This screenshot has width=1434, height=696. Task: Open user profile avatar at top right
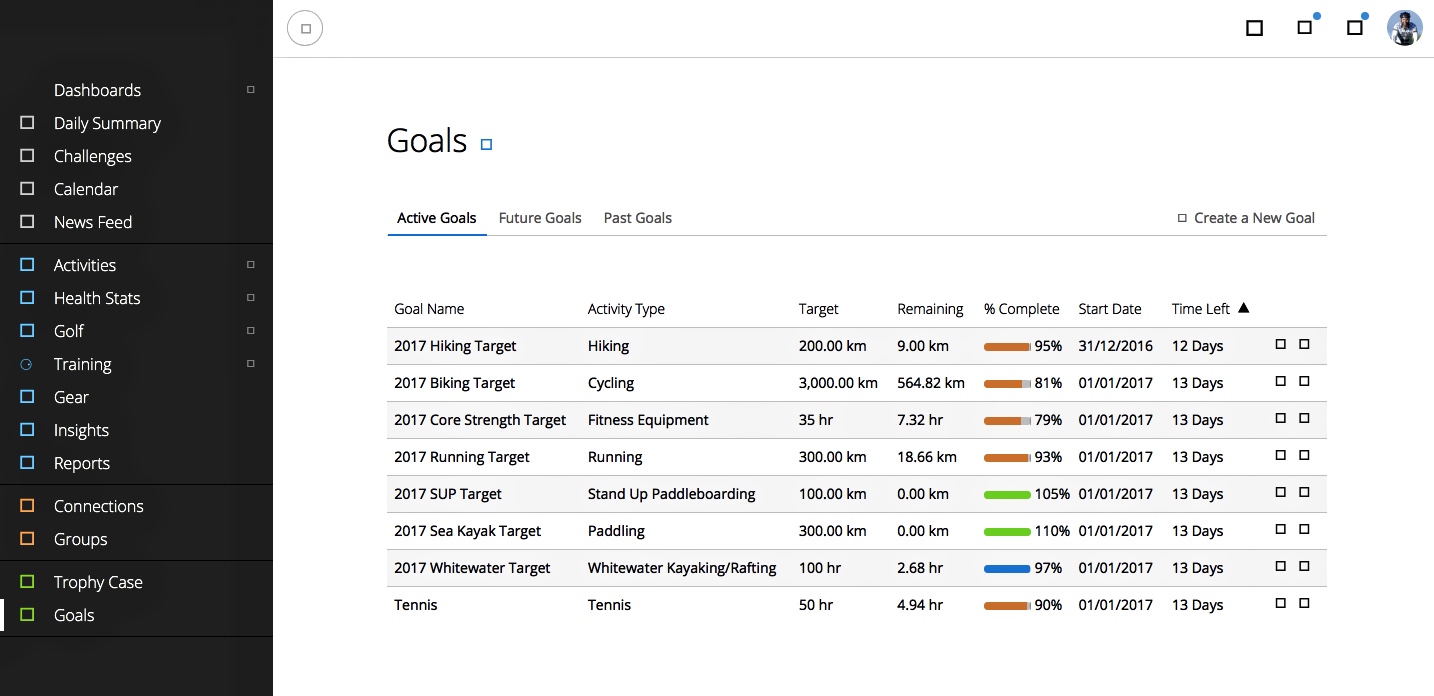[1404, 28]
